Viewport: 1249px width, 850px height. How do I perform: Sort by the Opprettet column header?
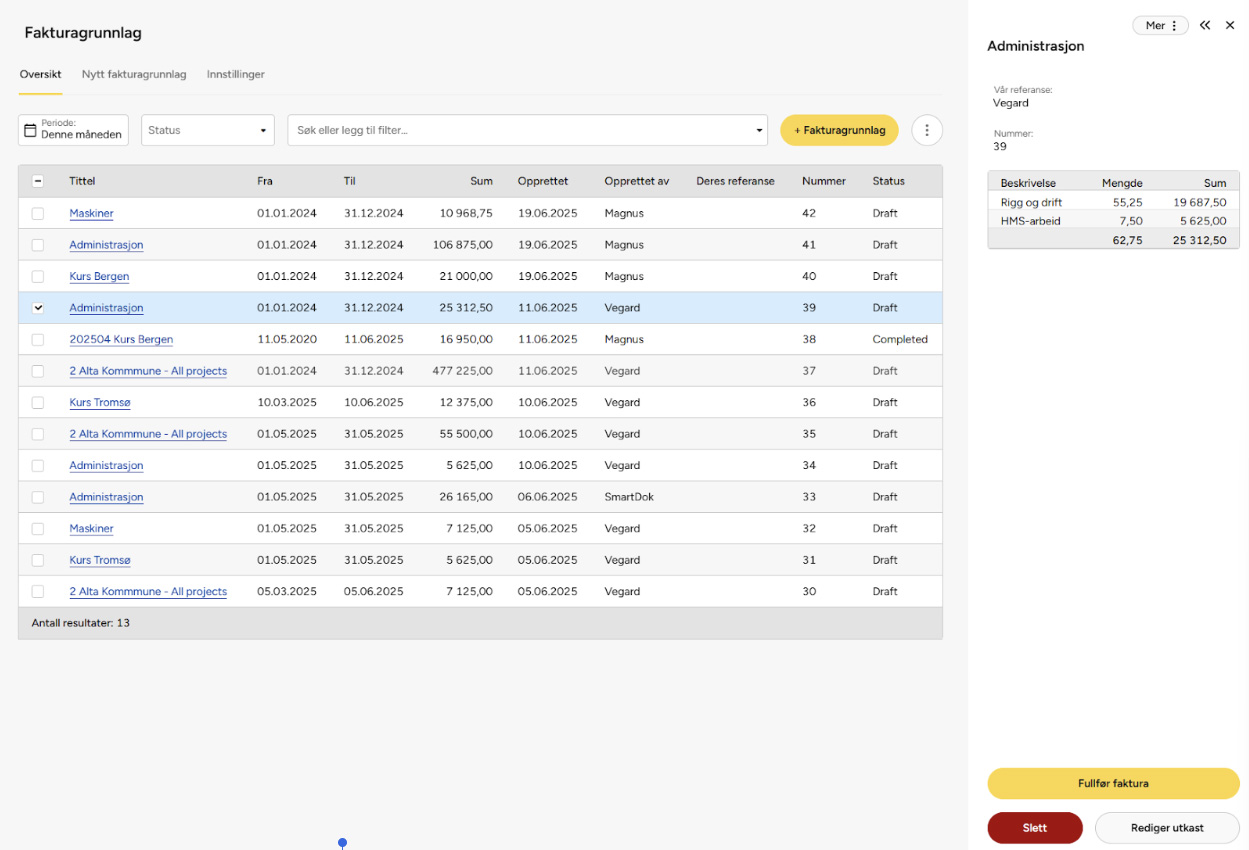(x=543, y=181)
